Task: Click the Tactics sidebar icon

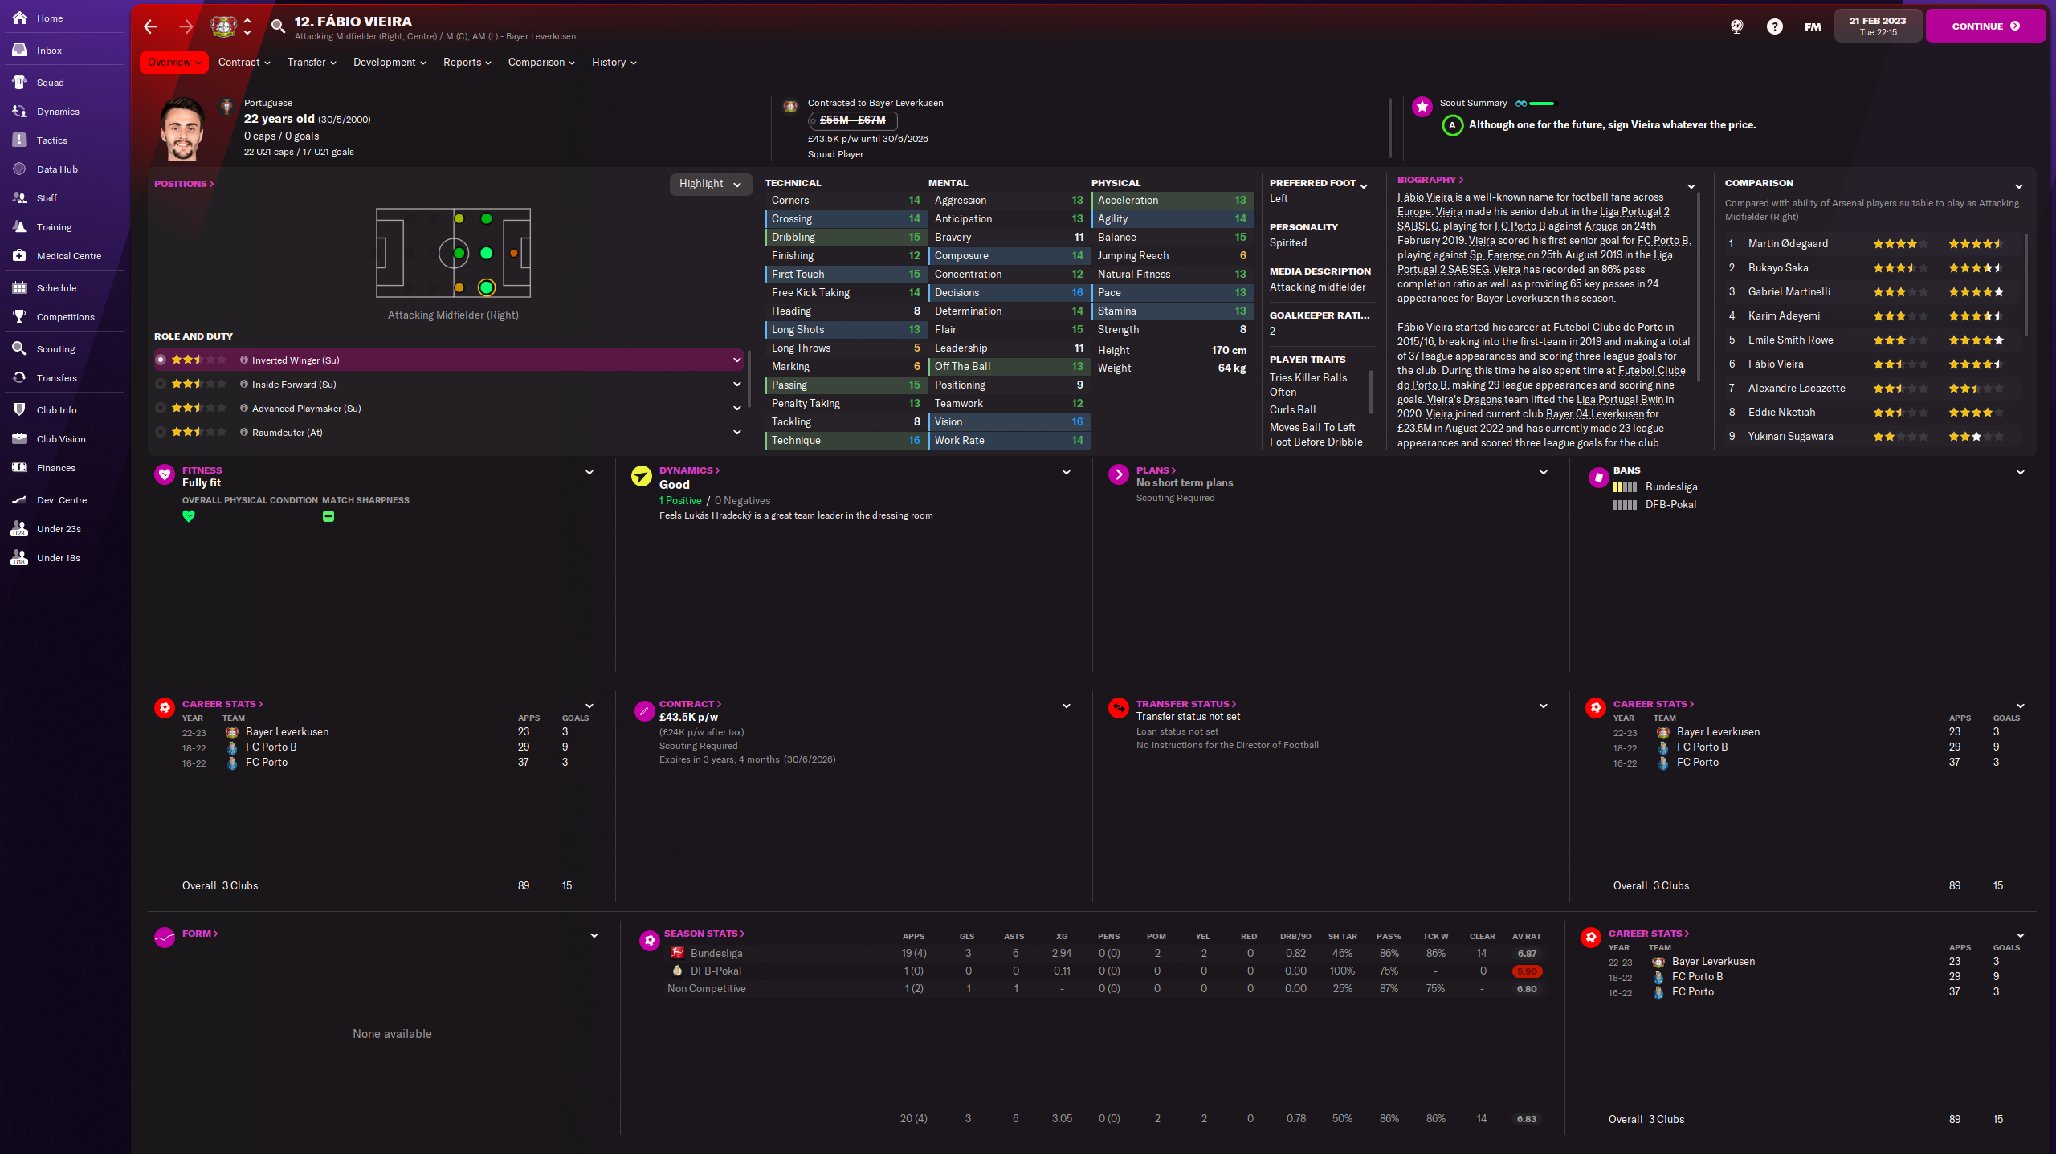Action: [19, 140]
